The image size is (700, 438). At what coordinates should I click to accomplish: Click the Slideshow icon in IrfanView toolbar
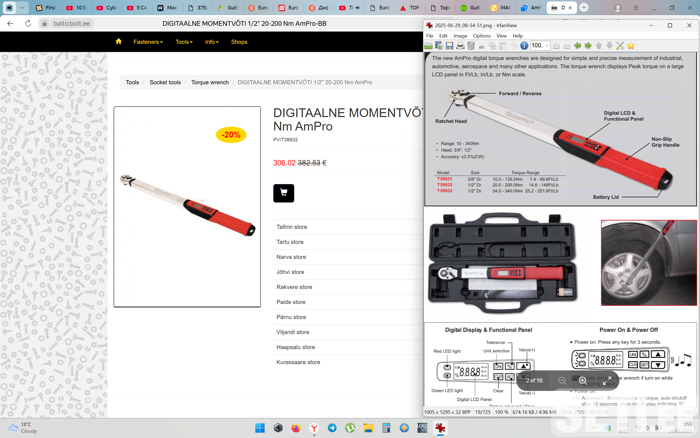click(439, 46)
